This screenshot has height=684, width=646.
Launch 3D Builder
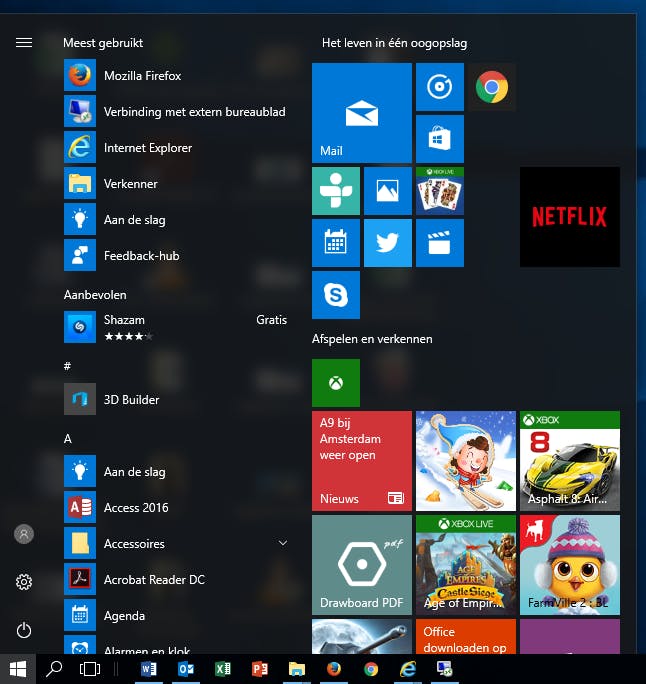tap(175, 399)
